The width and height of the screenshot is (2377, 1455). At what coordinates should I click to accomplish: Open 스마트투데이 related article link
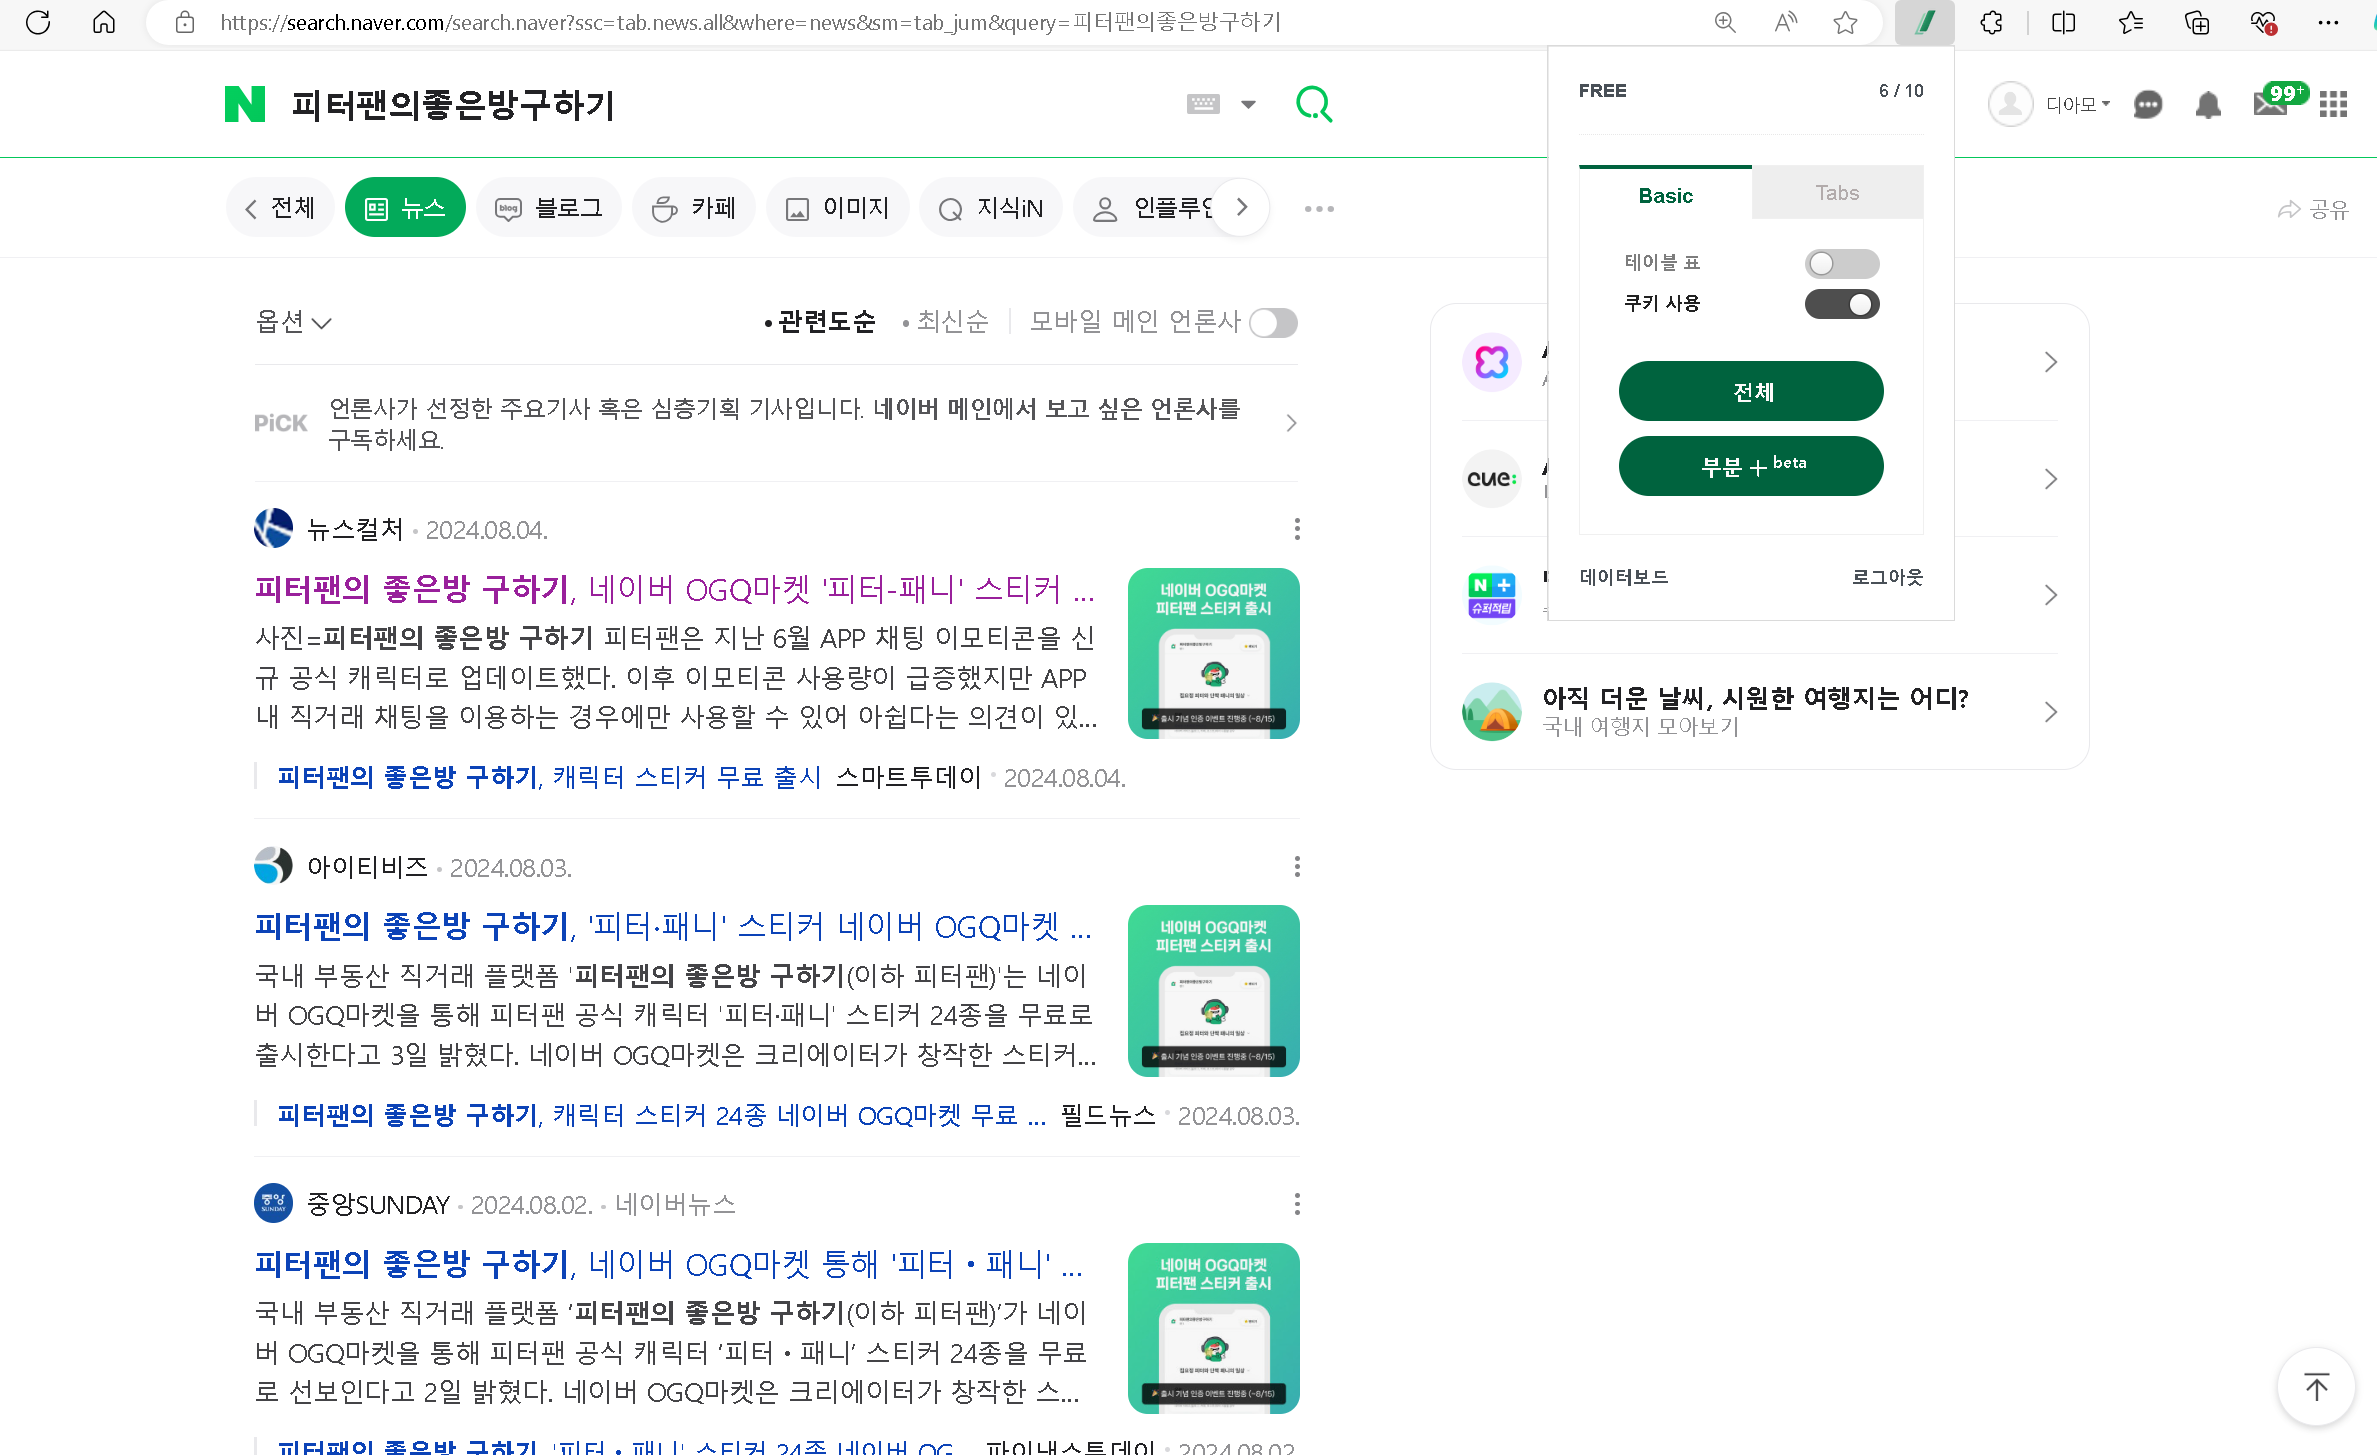[x=548, y=777]
